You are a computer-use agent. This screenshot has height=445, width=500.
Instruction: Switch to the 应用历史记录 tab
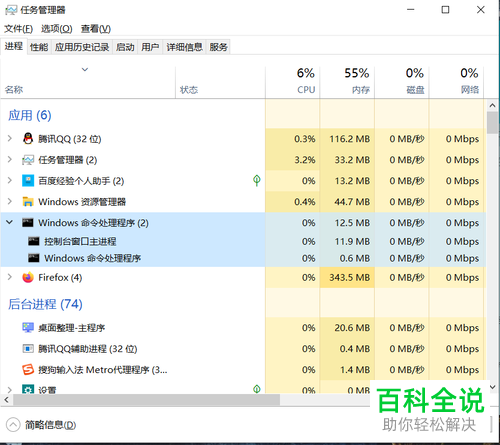pos(82,47)
